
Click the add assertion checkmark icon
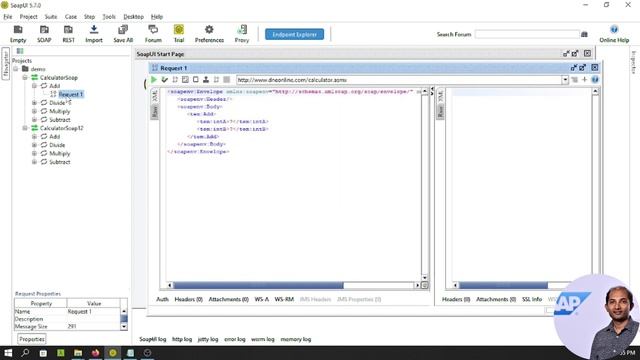click(x=164, y=80)
